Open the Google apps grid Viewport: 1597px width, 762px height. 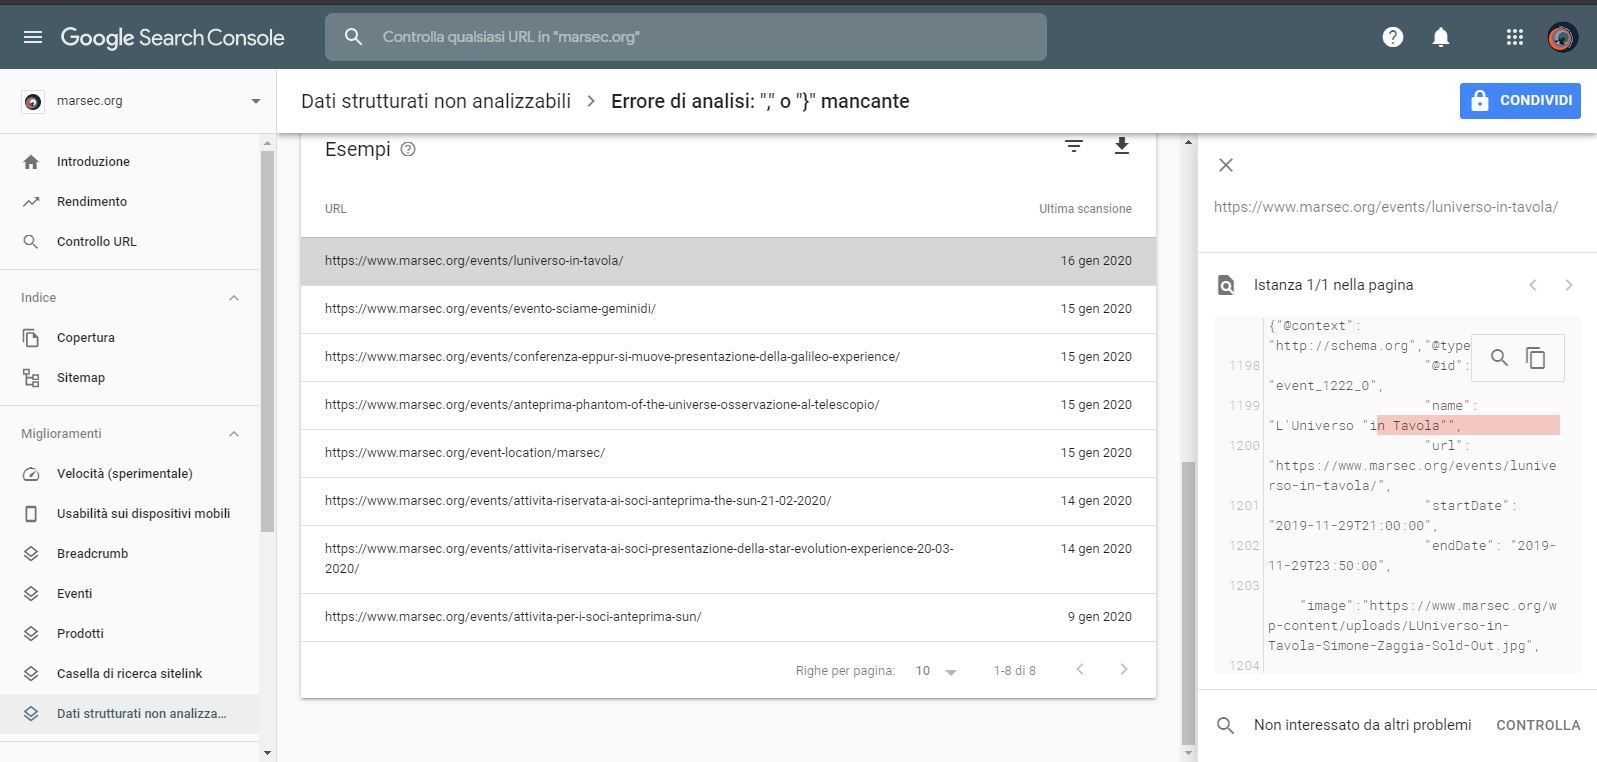tap(1514, 37)
